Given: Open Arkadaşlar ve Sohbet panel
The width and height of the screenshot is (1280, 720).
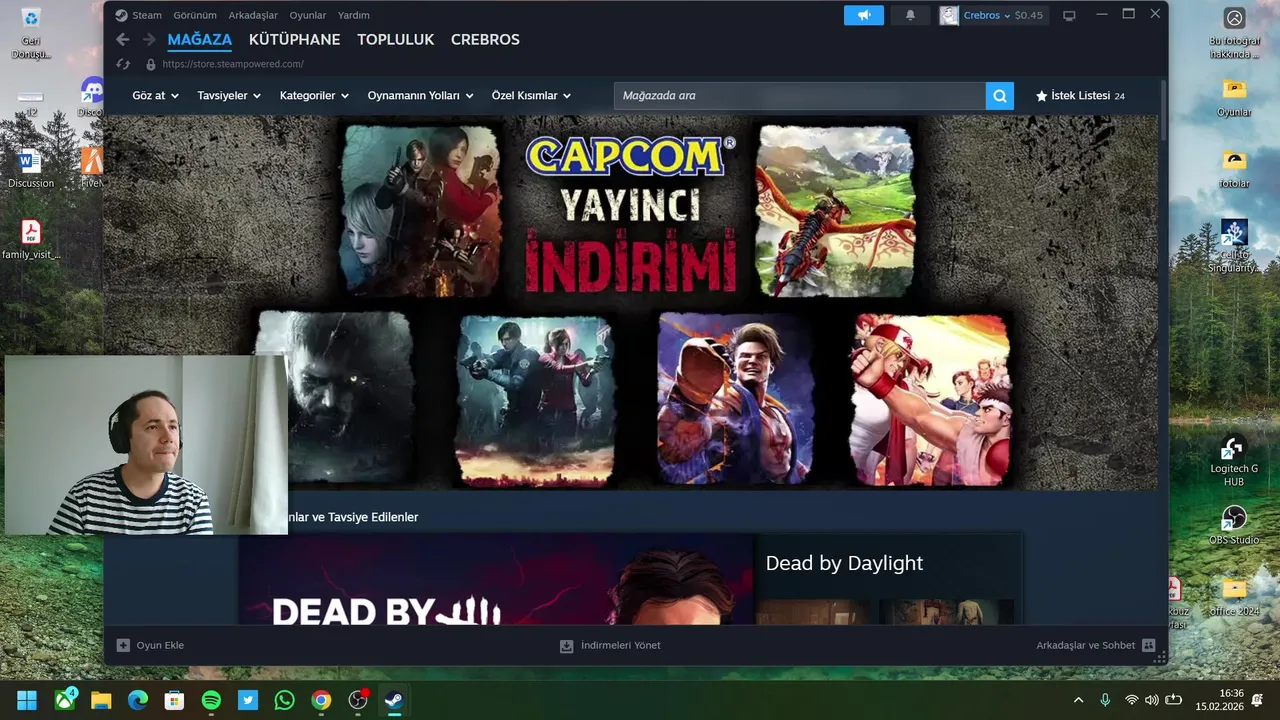Looking at the screenshot, I should [x=1095, y=645].
